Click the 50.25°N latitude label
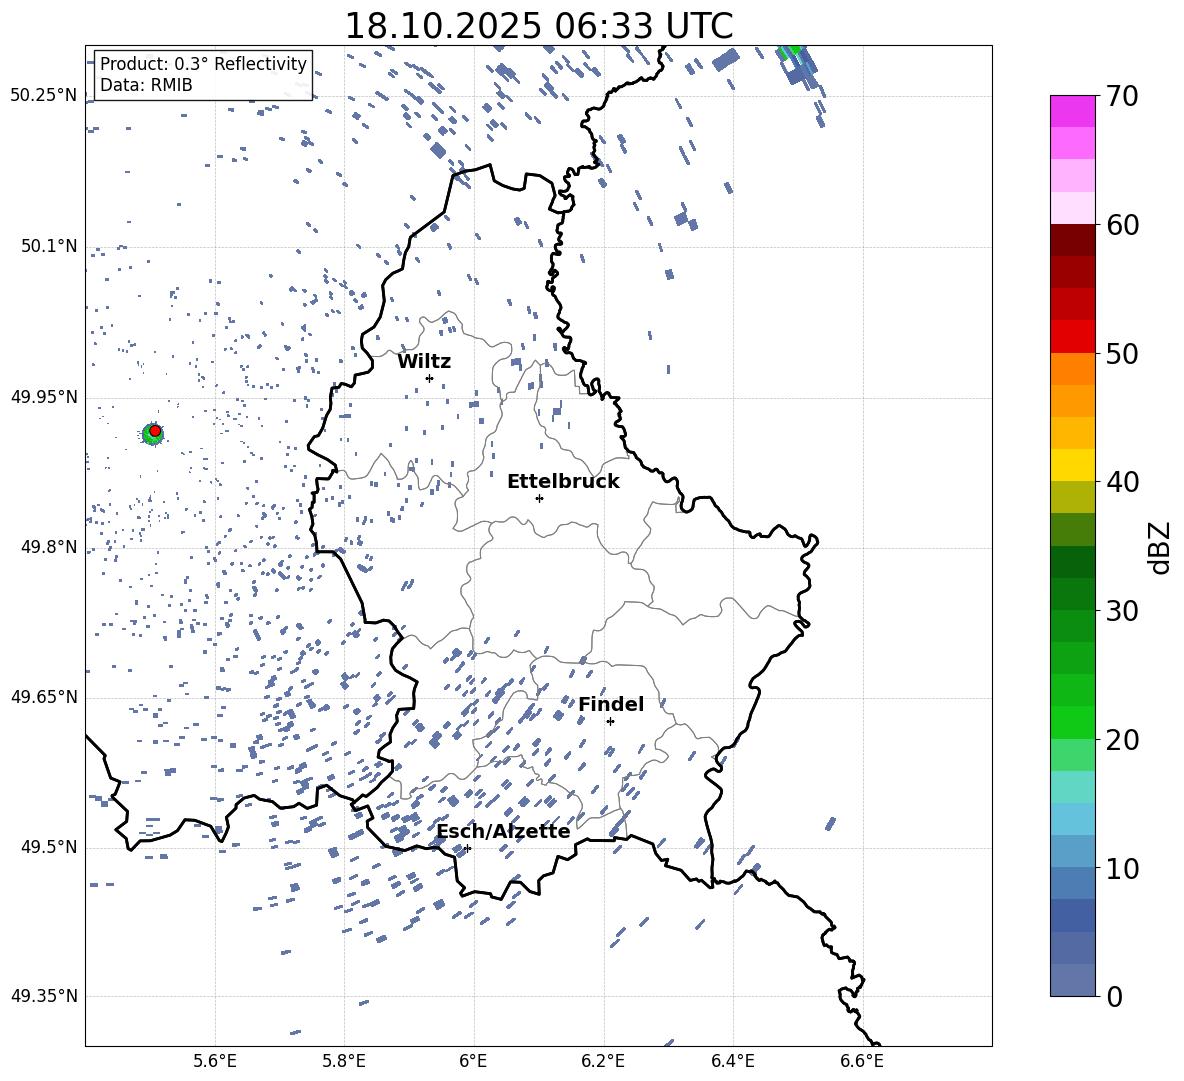 [x=43, y=96]
